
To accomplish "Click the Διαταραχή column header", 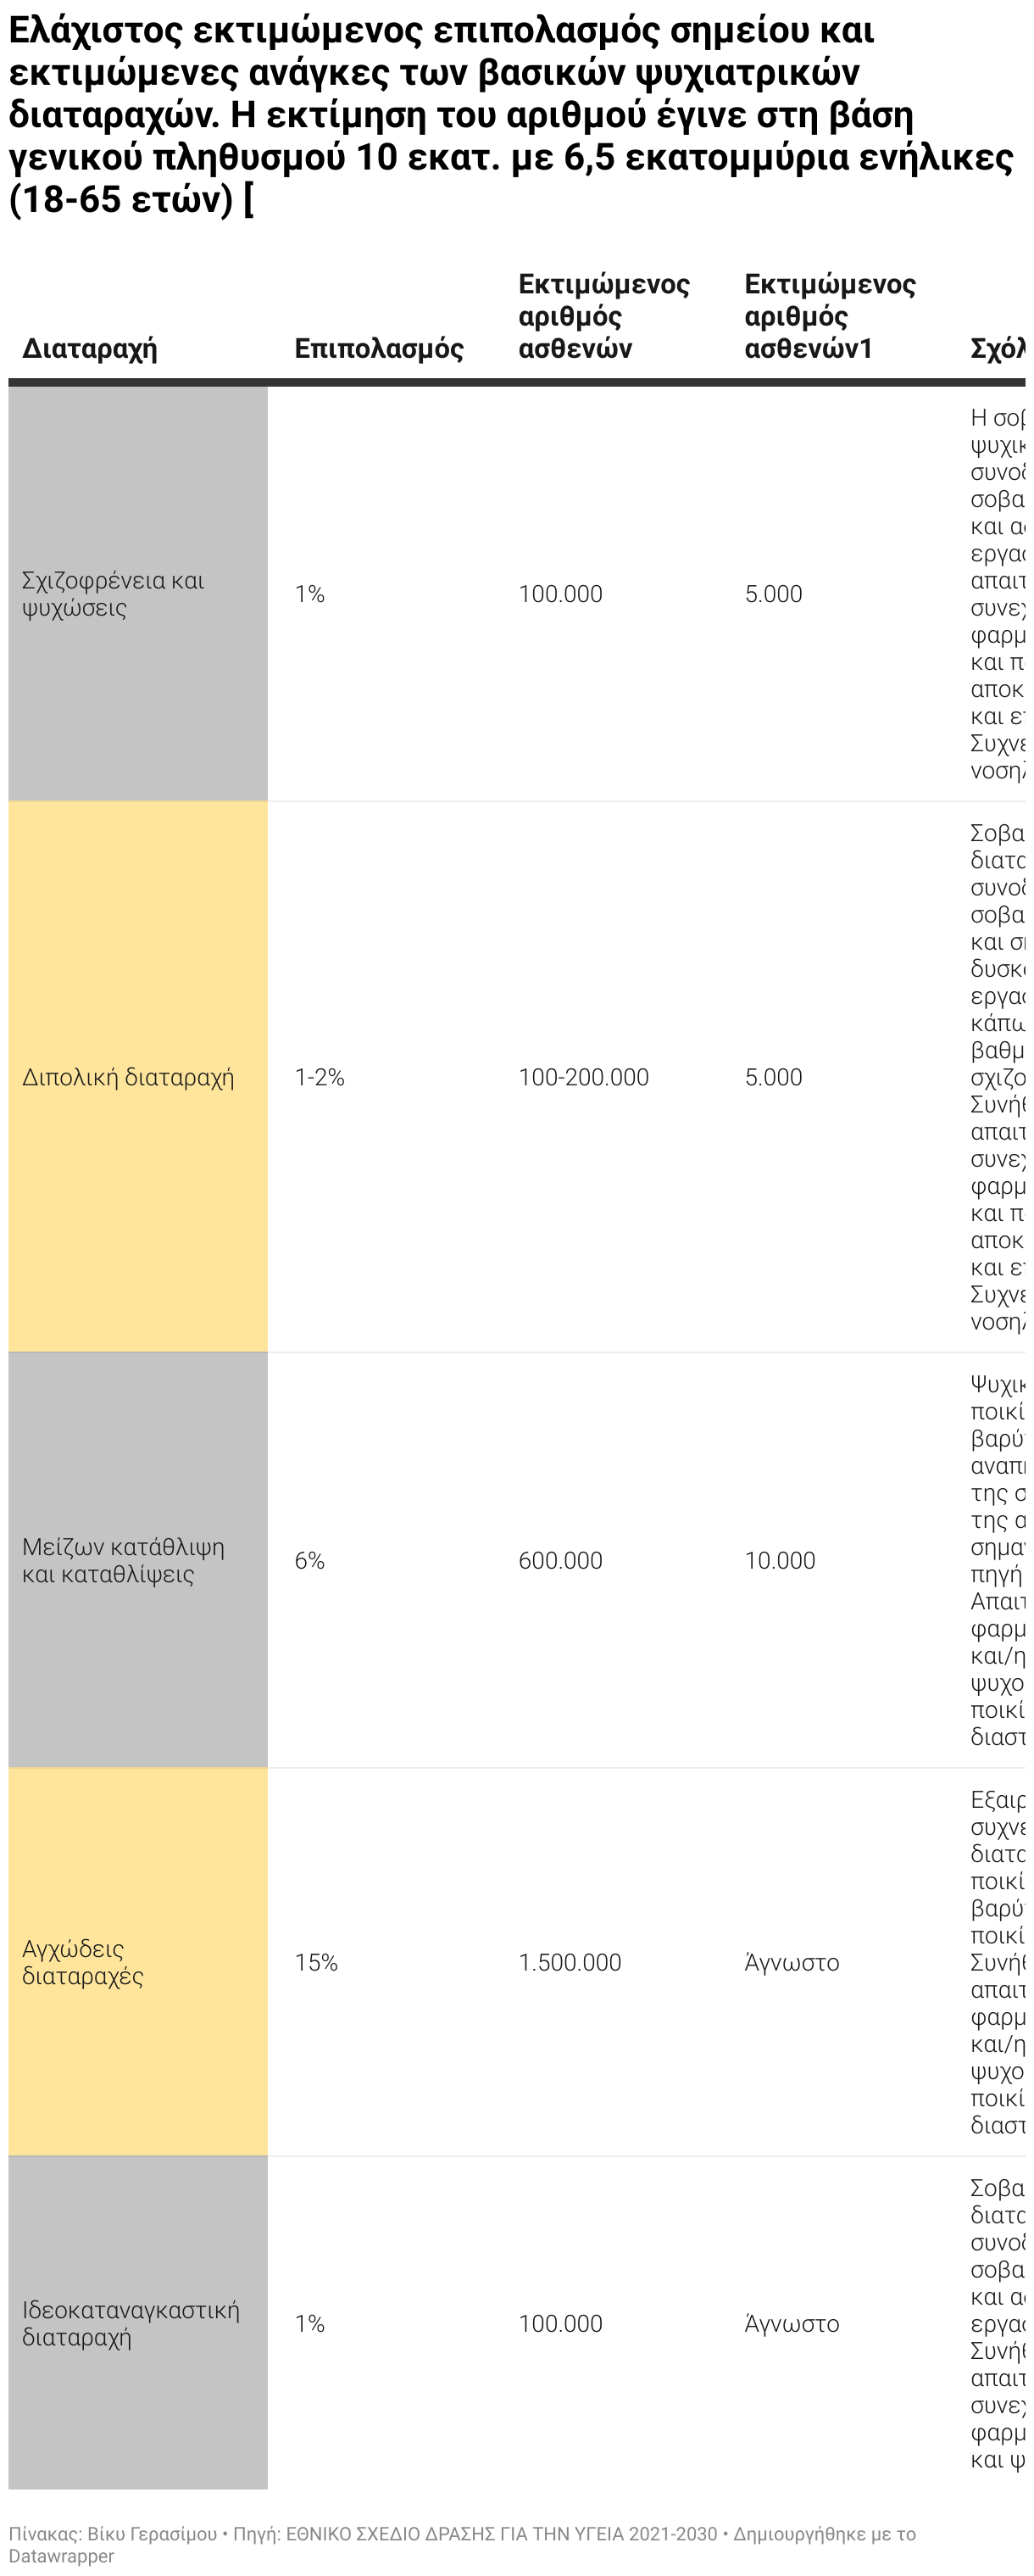I will click(x=89, y=348).
